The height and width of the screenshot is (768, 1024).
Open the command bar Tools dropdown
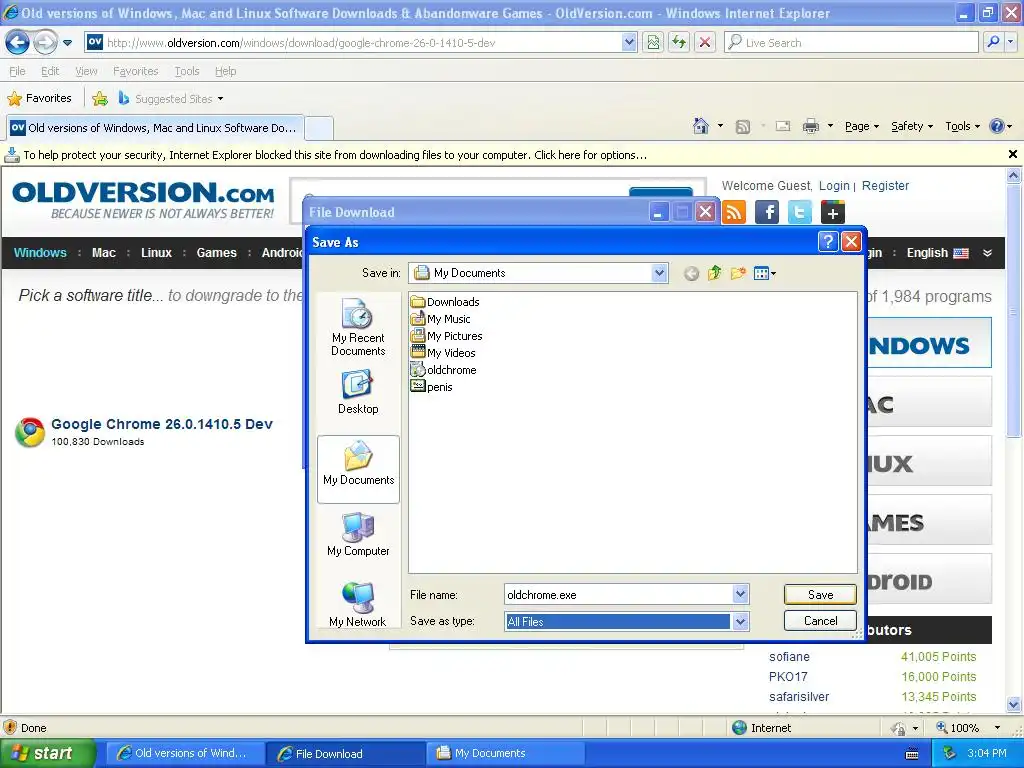pos(962,126)
